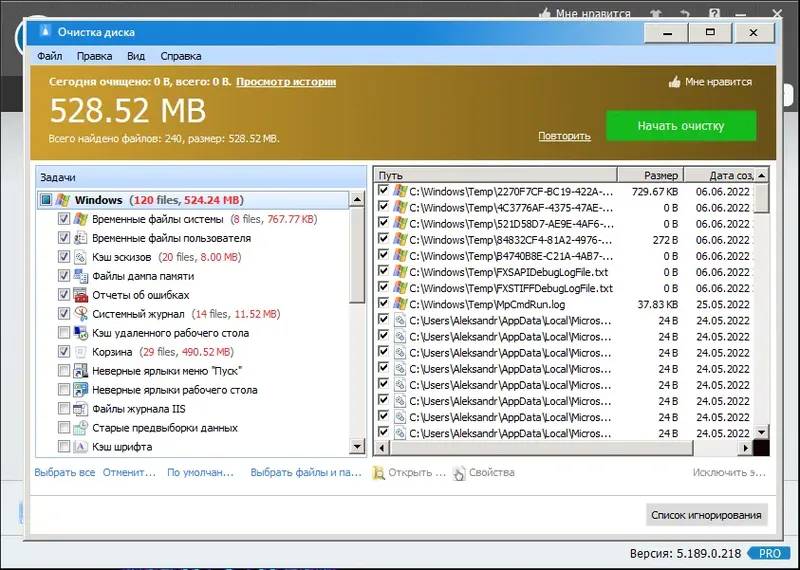Click the help question icon in the background window
800x570 pixels.
coord(715,13)
